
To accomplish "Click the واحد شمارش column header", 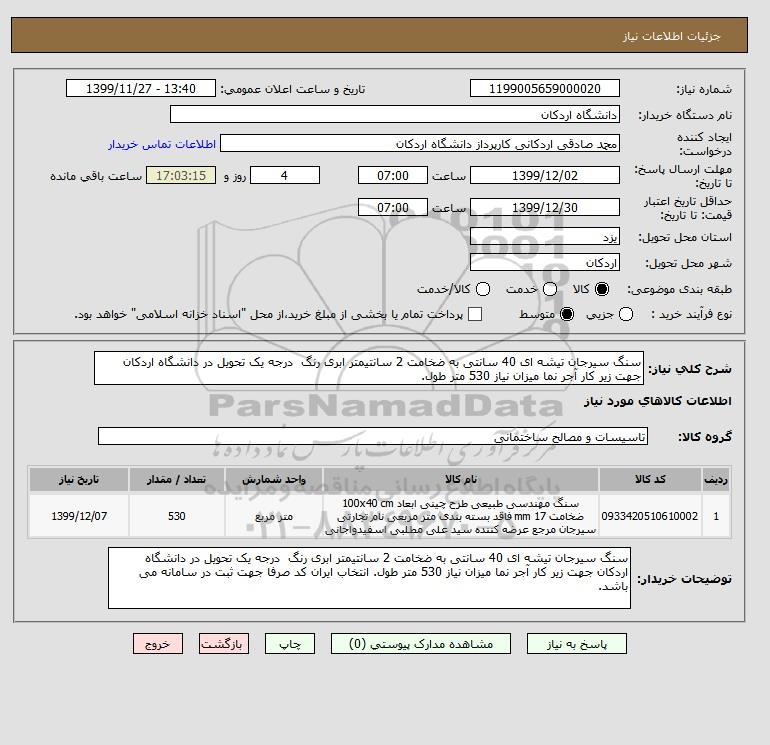I will pyautogui.click(x=274, y=479).
